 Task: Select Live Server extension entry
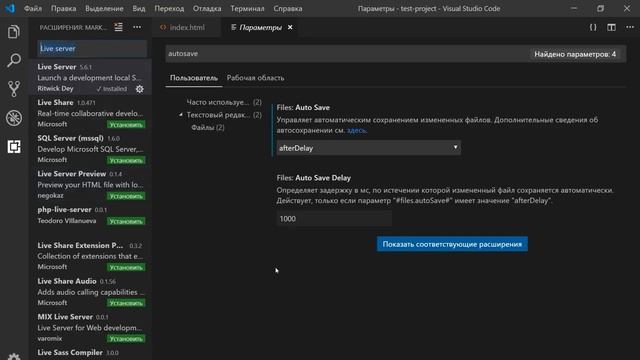(x=91, y=78)
